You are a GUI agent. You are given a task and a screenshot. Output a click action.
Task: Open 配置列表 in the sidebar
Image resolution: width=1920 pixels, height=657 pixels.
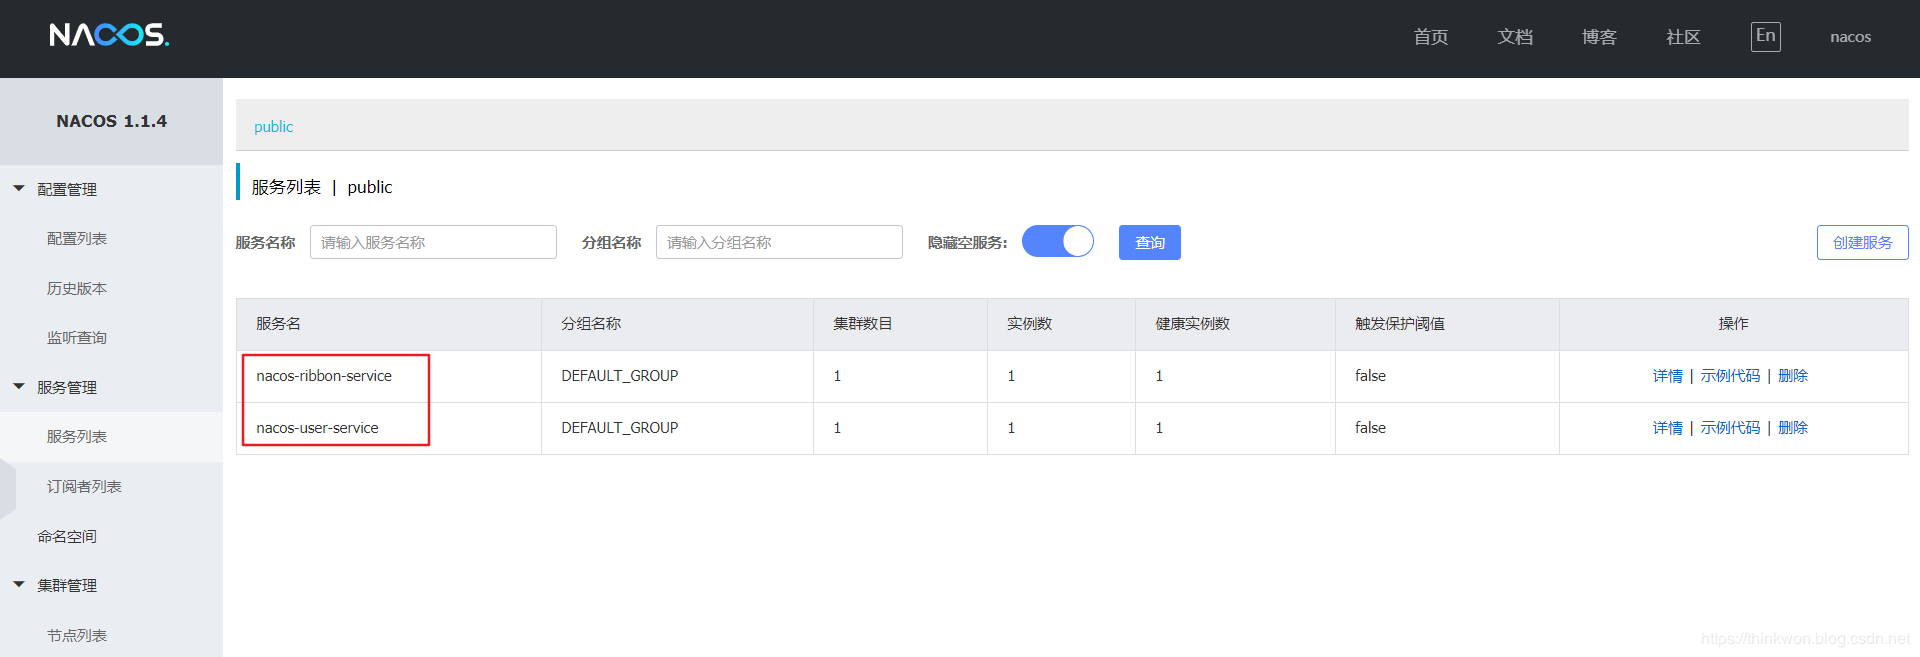(77, 239)
